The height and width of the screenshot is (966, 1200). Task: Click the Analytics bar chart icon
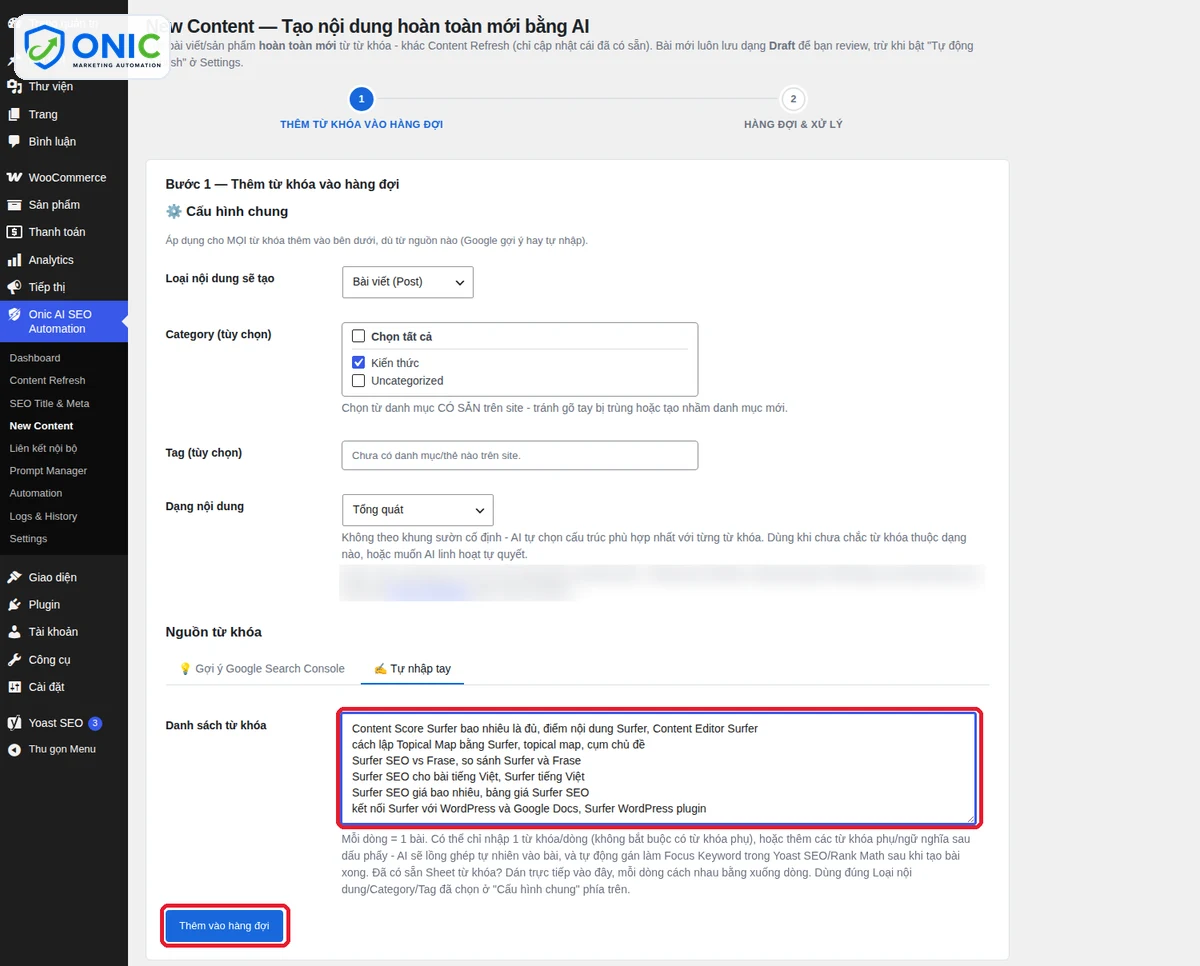coord(14,260)
